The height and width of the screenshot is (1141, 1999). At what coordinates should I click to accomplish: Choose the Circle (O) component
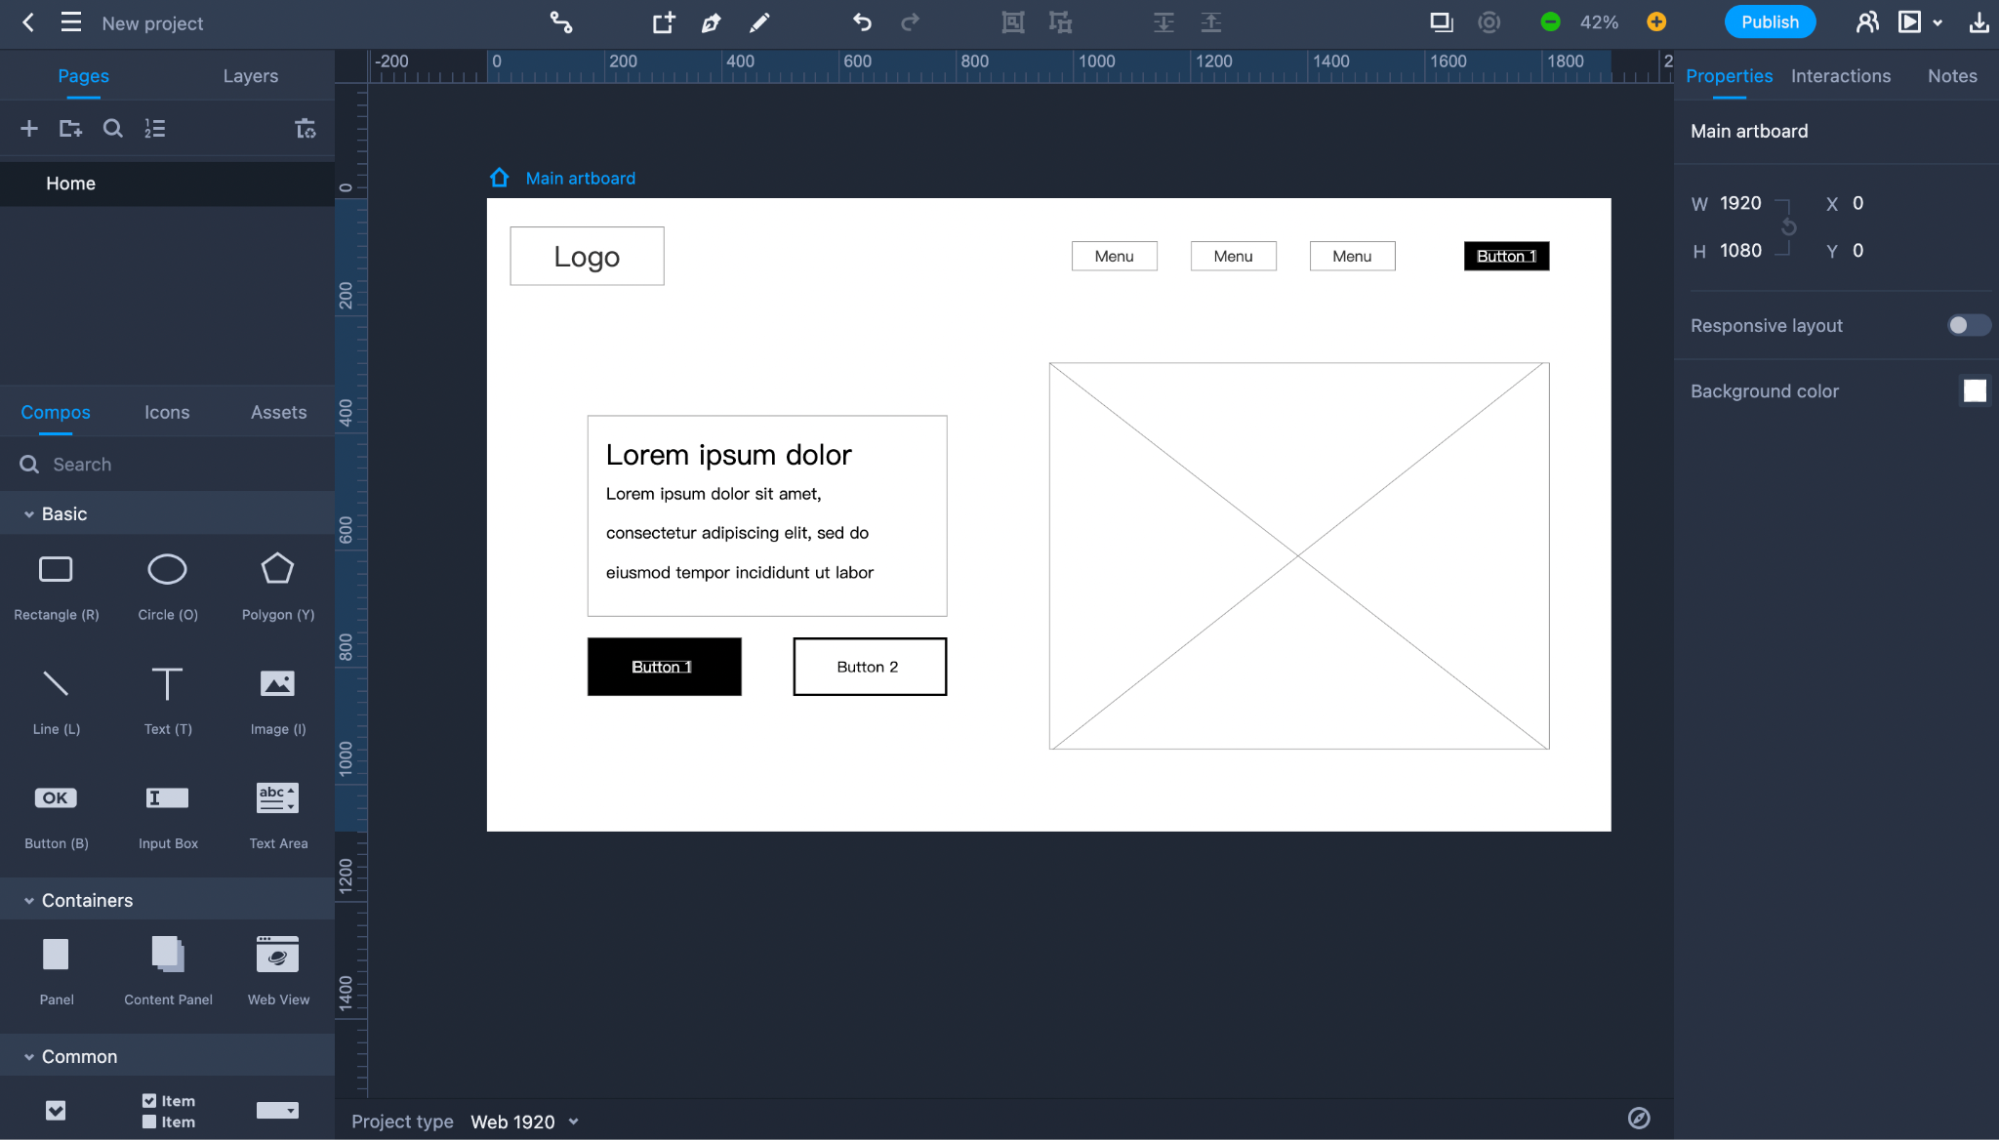coord(167,588)
